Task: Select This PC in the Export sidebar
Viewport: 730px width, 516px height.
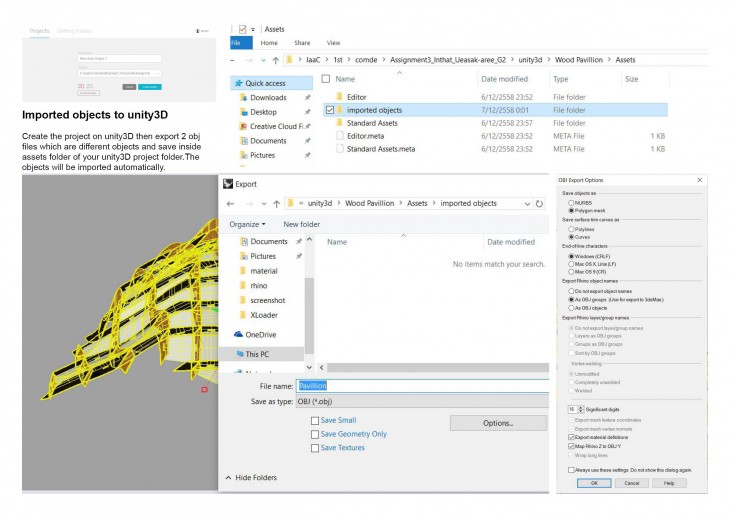Action: [258, 354]
